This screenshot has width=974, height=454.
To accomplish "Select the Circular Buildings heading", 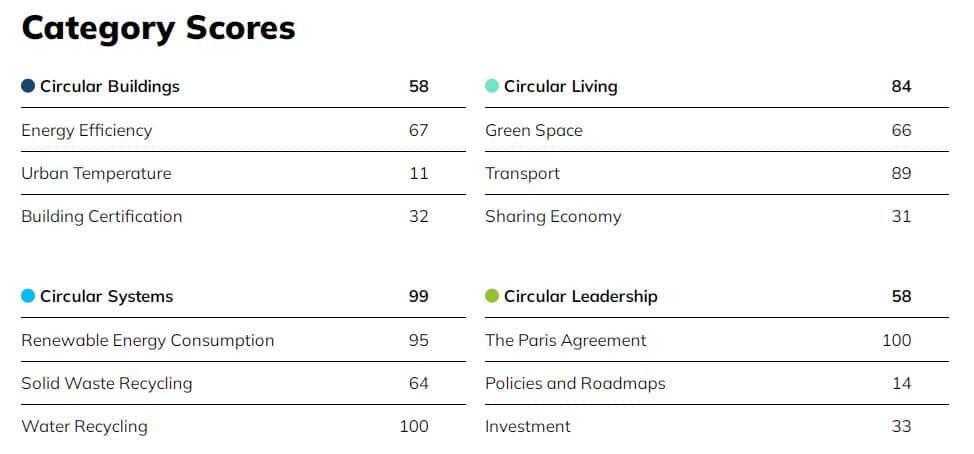I will [110, 86].
